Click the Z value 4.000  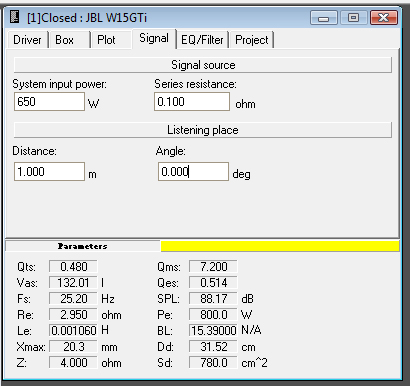tap(73, 363)
